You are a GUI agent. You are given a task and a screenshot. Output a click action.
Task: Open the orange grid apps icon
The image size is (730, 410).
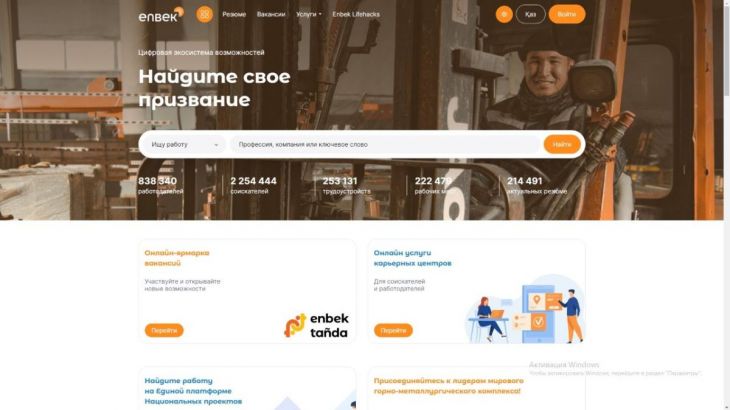(x=204, y=14)
